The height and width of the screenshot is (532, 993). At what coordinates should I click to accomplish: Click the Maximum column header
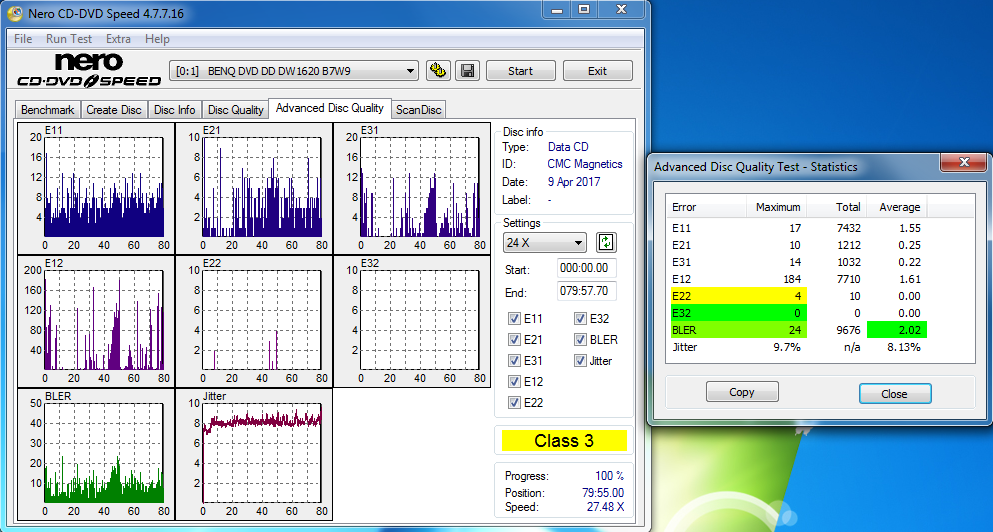click(x=775, y=207)
